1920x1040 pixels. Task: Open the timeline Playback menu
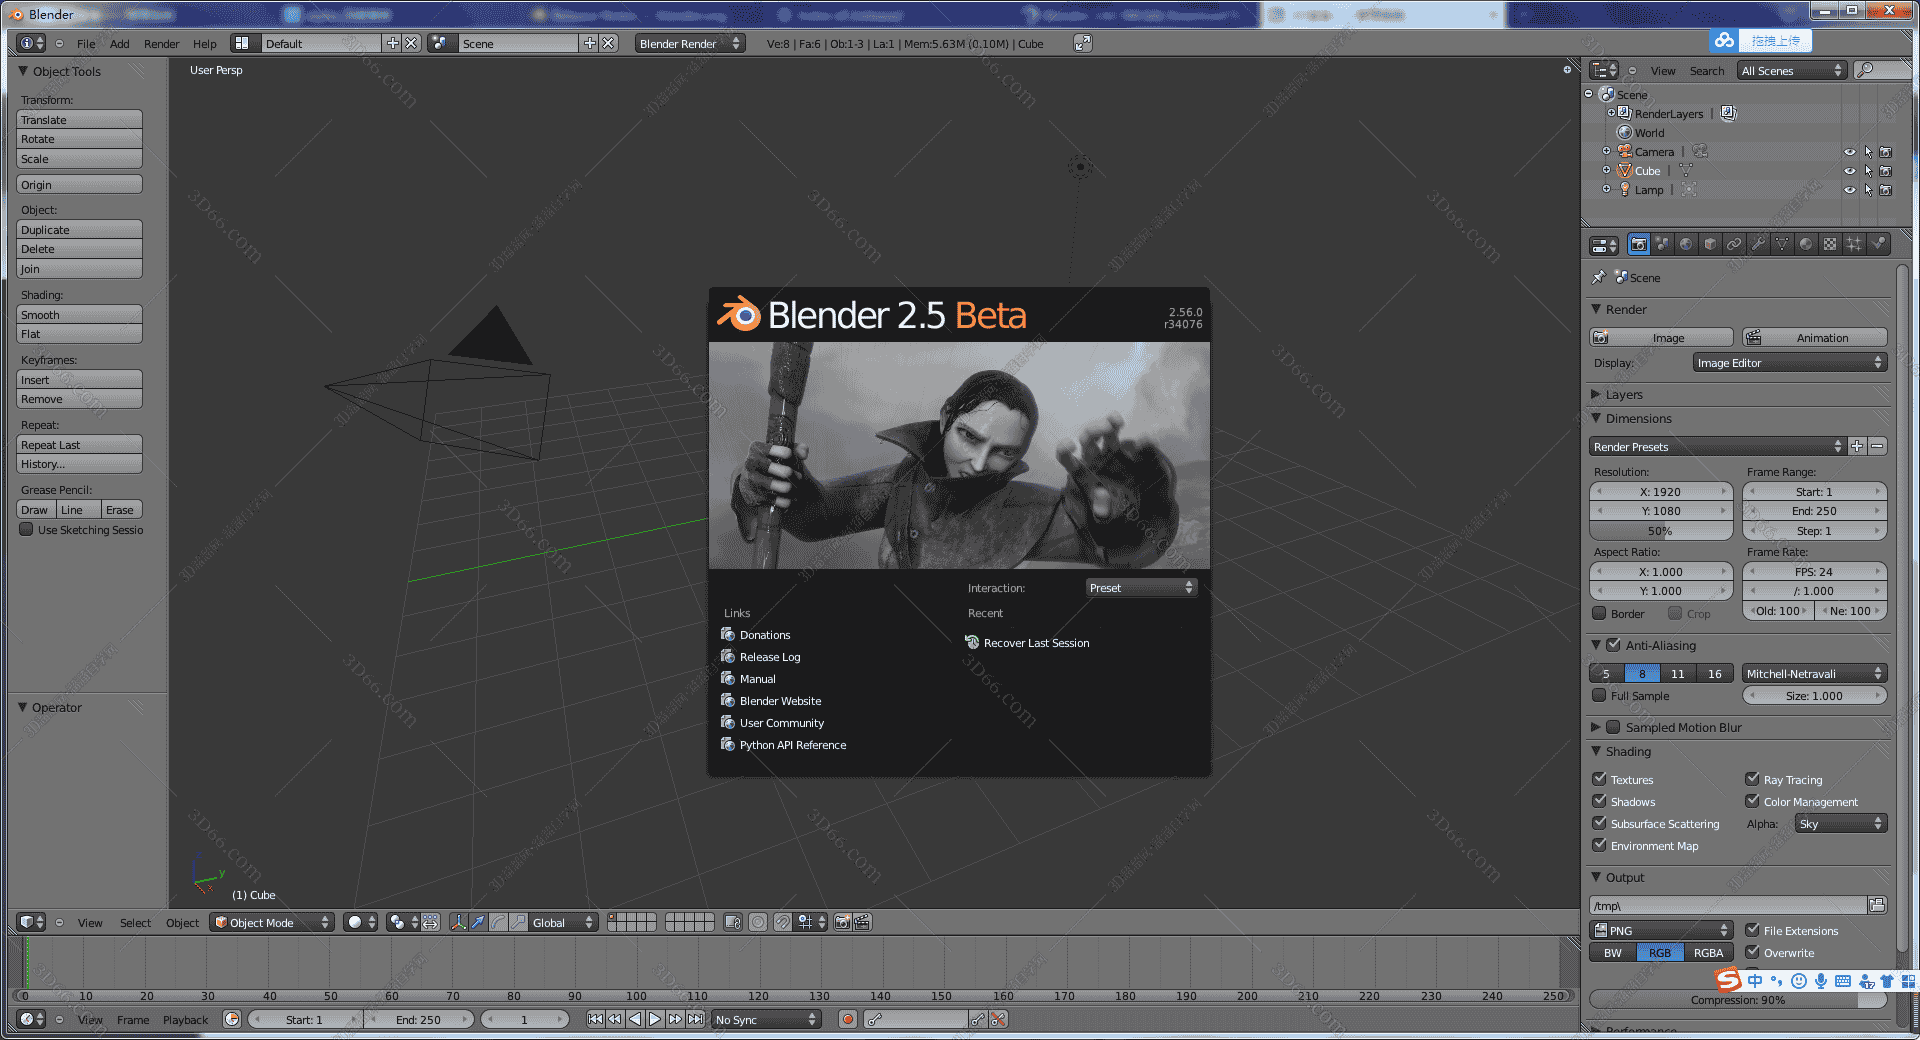click(x=185, y=1020)
